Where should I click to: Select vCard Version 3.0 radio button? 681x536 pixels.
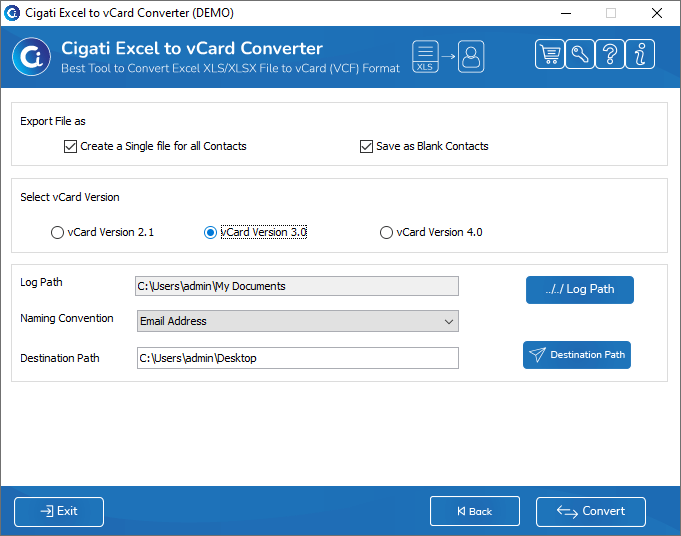pyautogui.click(x=210, y=232)
